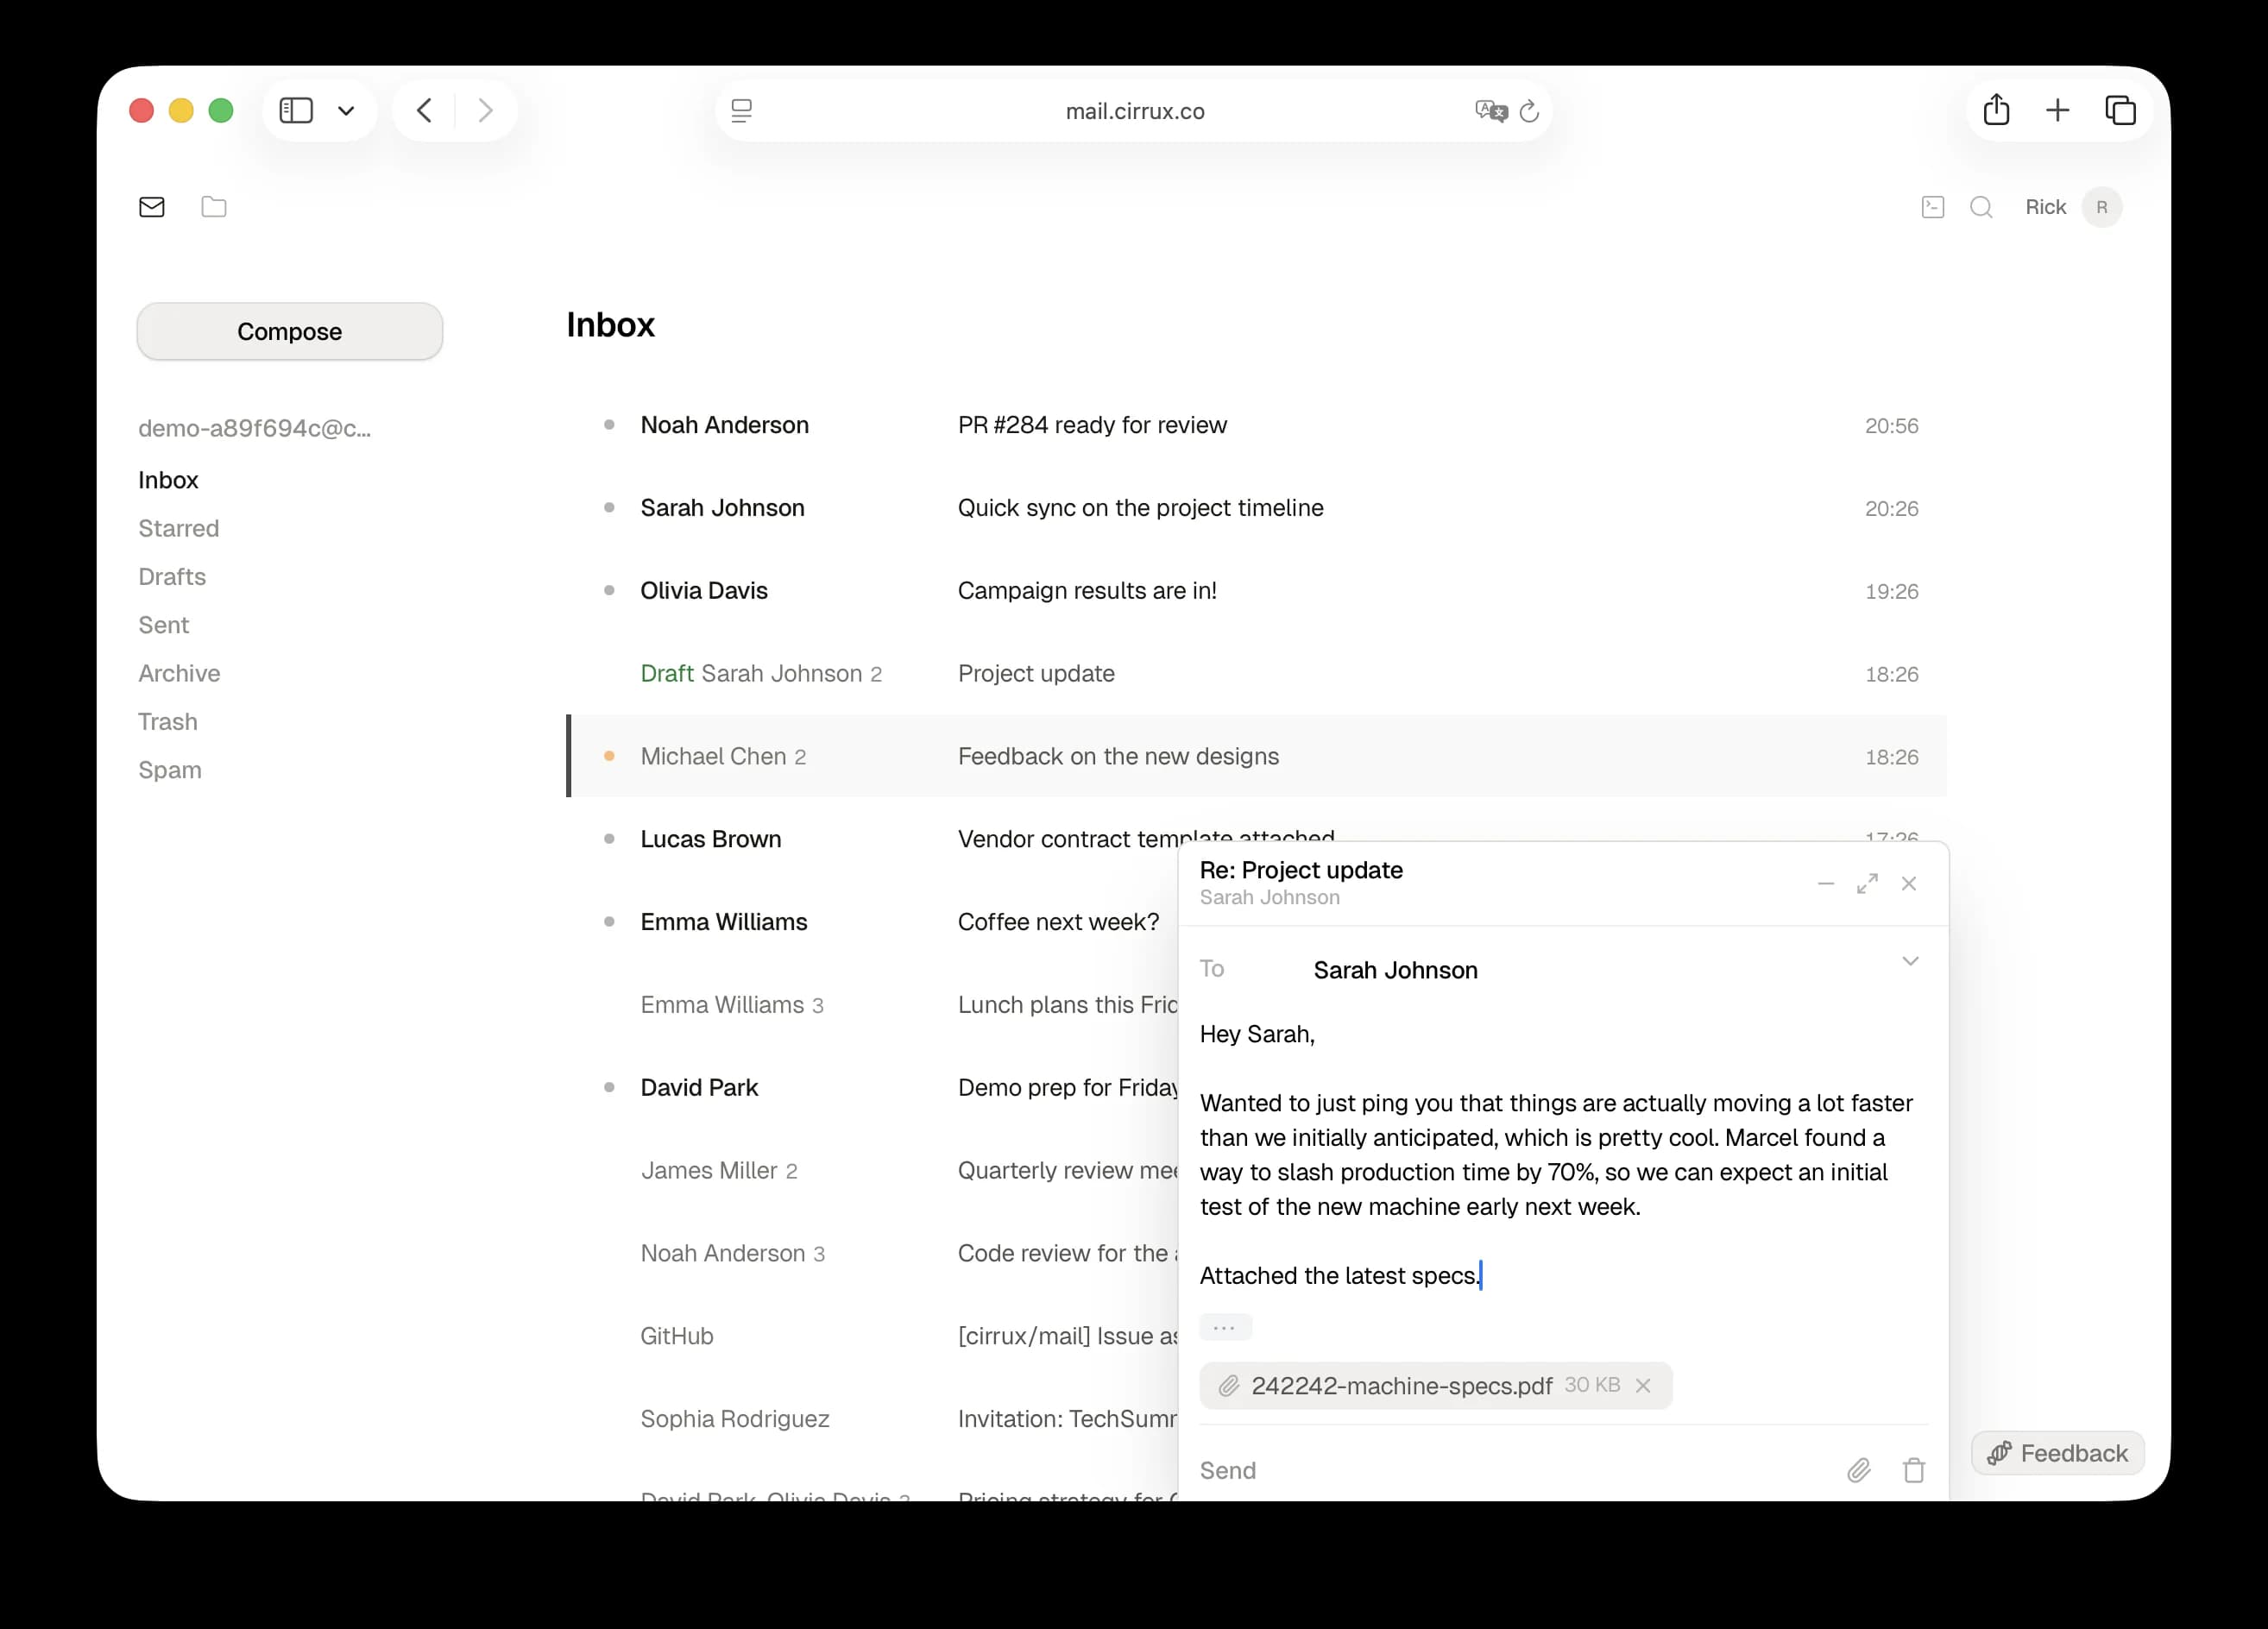Open the mail envelope icon in top bar
2268x1629 pixels.
pos(152,207)
